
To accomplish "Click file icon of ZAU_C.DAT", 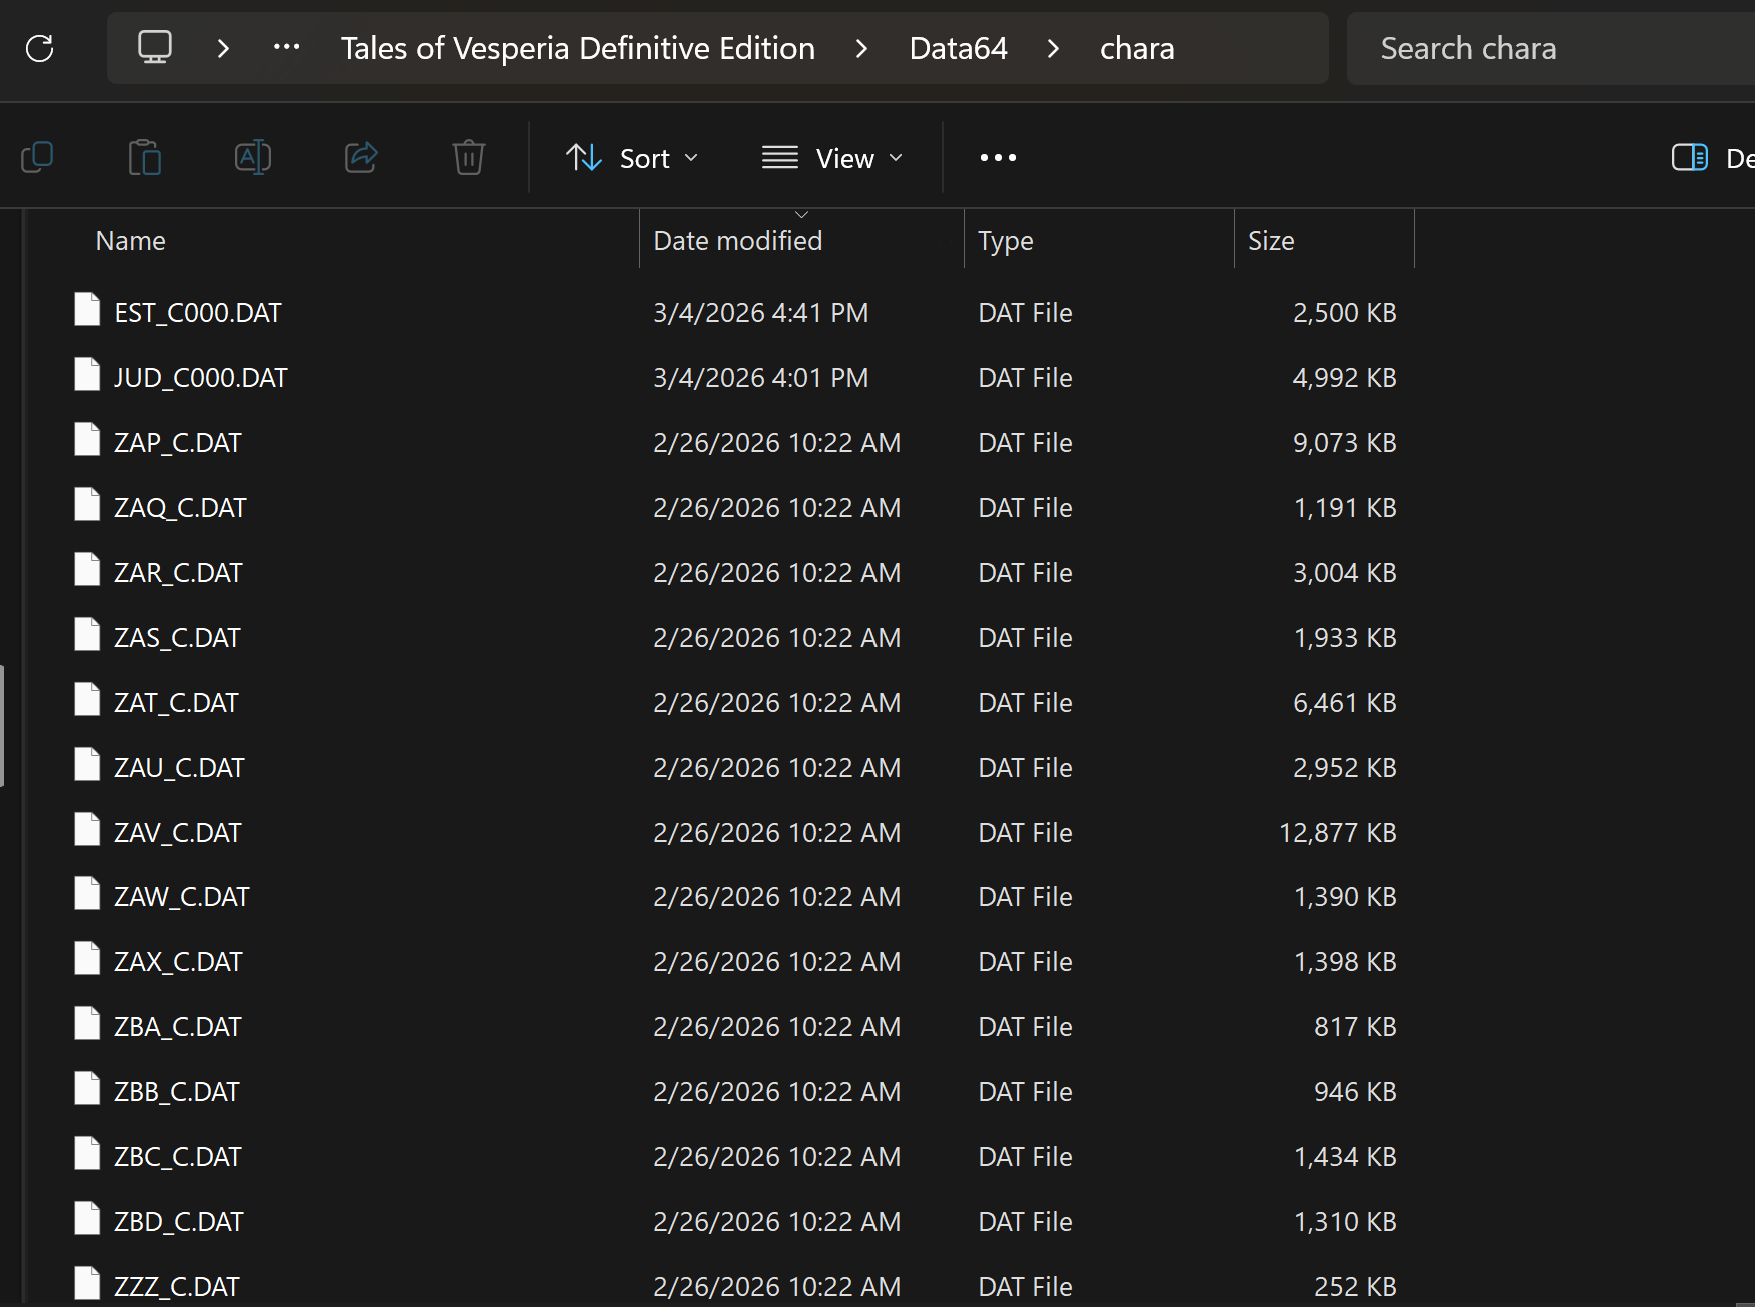I will point(87,764).
